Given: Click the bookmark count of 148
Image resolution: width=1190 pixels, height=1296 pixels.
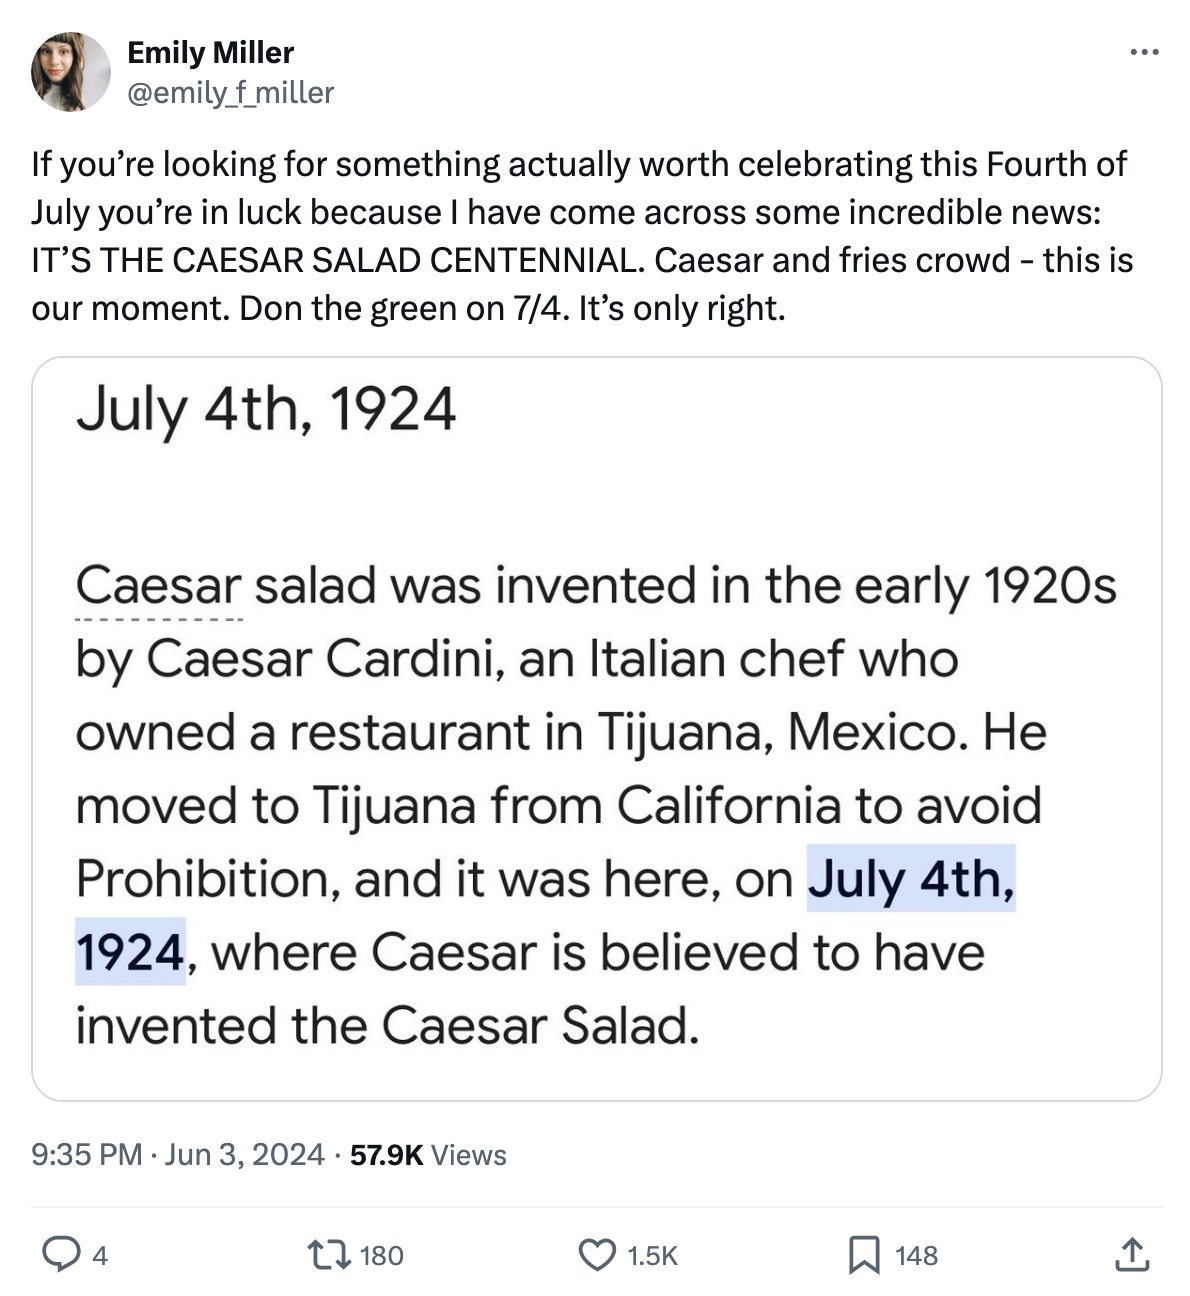Looking at the screenshot, I should pyautogui.click(x=916, y=1256).
